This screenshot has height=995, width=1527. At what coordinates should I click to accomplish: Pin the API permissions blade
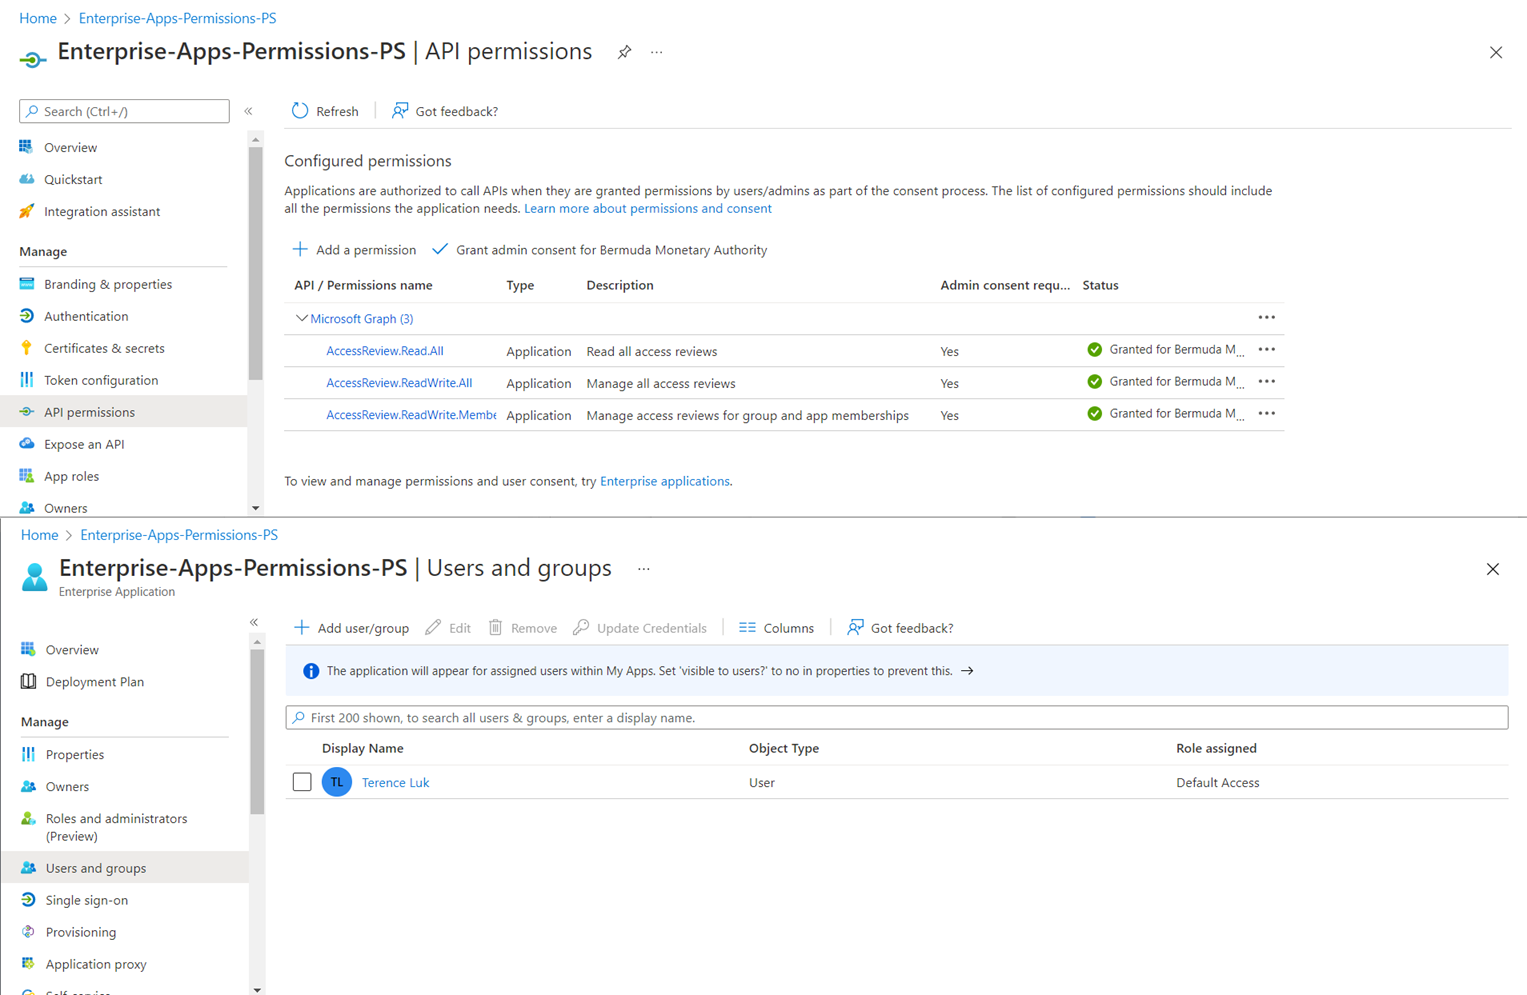click(624, 52)
